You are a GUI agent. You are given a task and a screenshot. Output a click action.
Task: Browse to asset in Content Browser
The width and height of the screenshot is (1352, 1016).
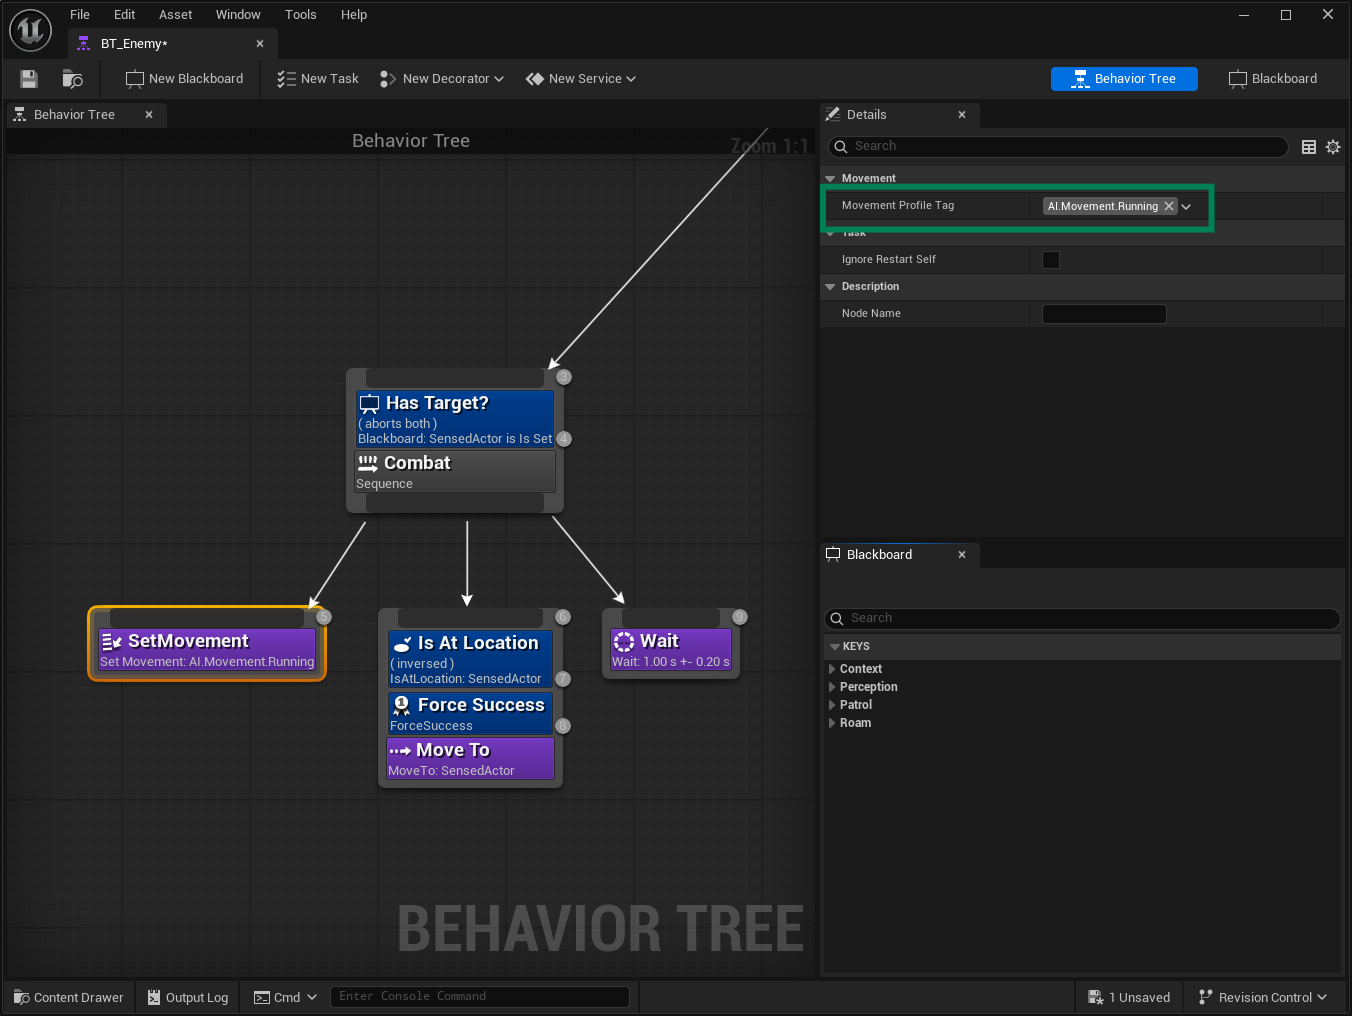click(x=71, y=79)
